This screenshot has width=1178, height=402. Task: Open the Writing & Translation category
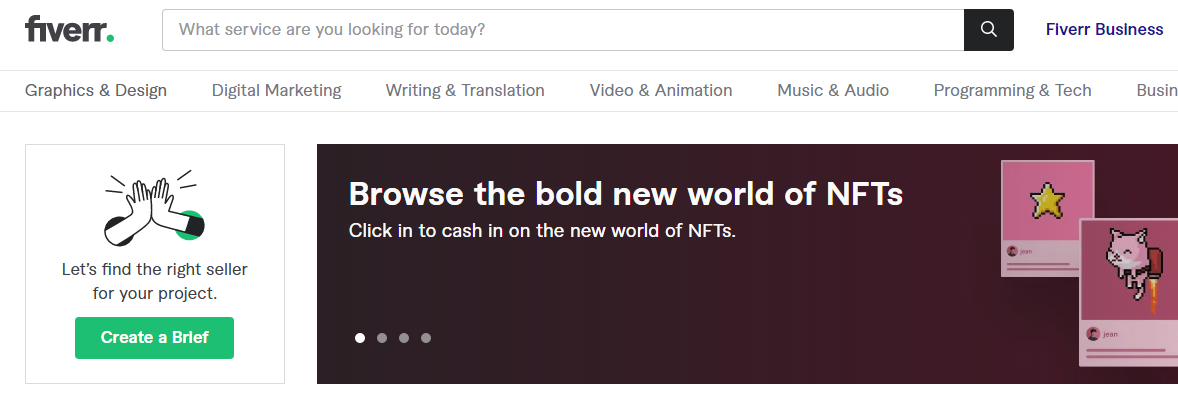point(465,90)
